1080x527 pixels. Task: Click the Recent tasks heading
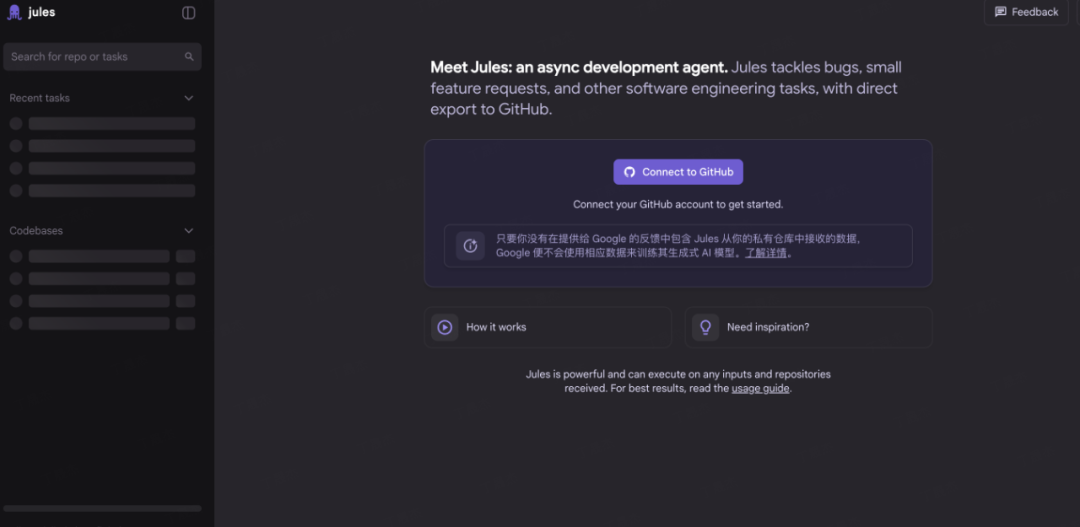coord(40,98)
